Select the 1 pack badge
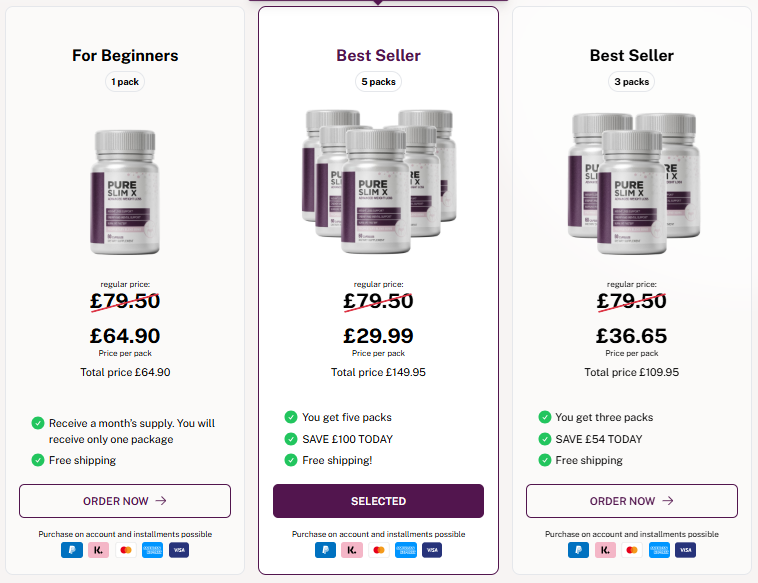 point(125,82)
